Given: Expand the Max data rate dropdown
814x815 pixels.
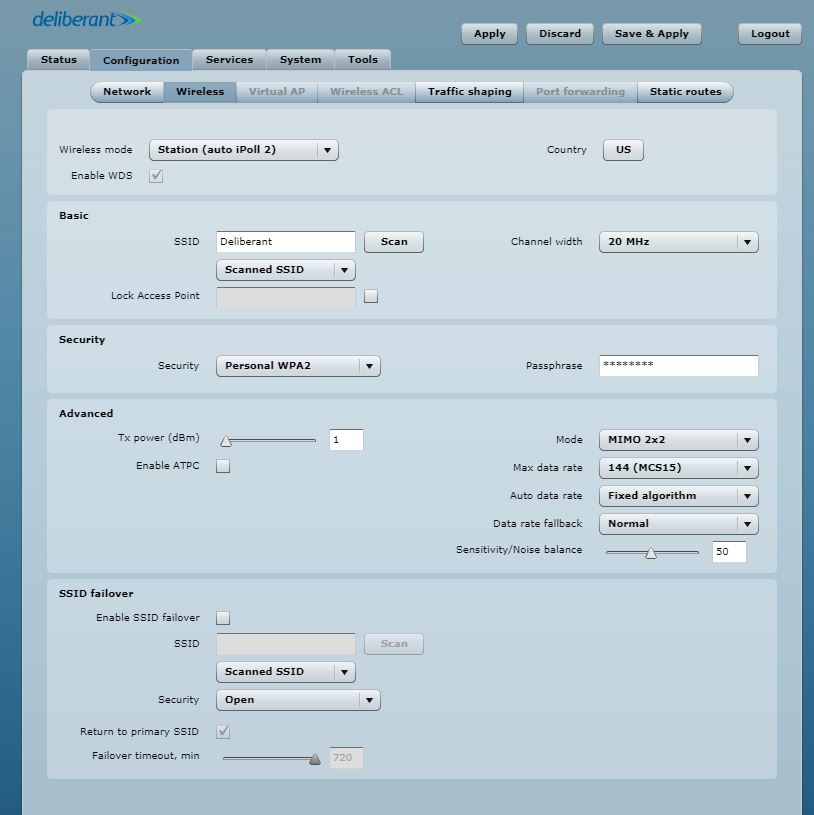Looking at the screenshot, I should click(678, 468).
